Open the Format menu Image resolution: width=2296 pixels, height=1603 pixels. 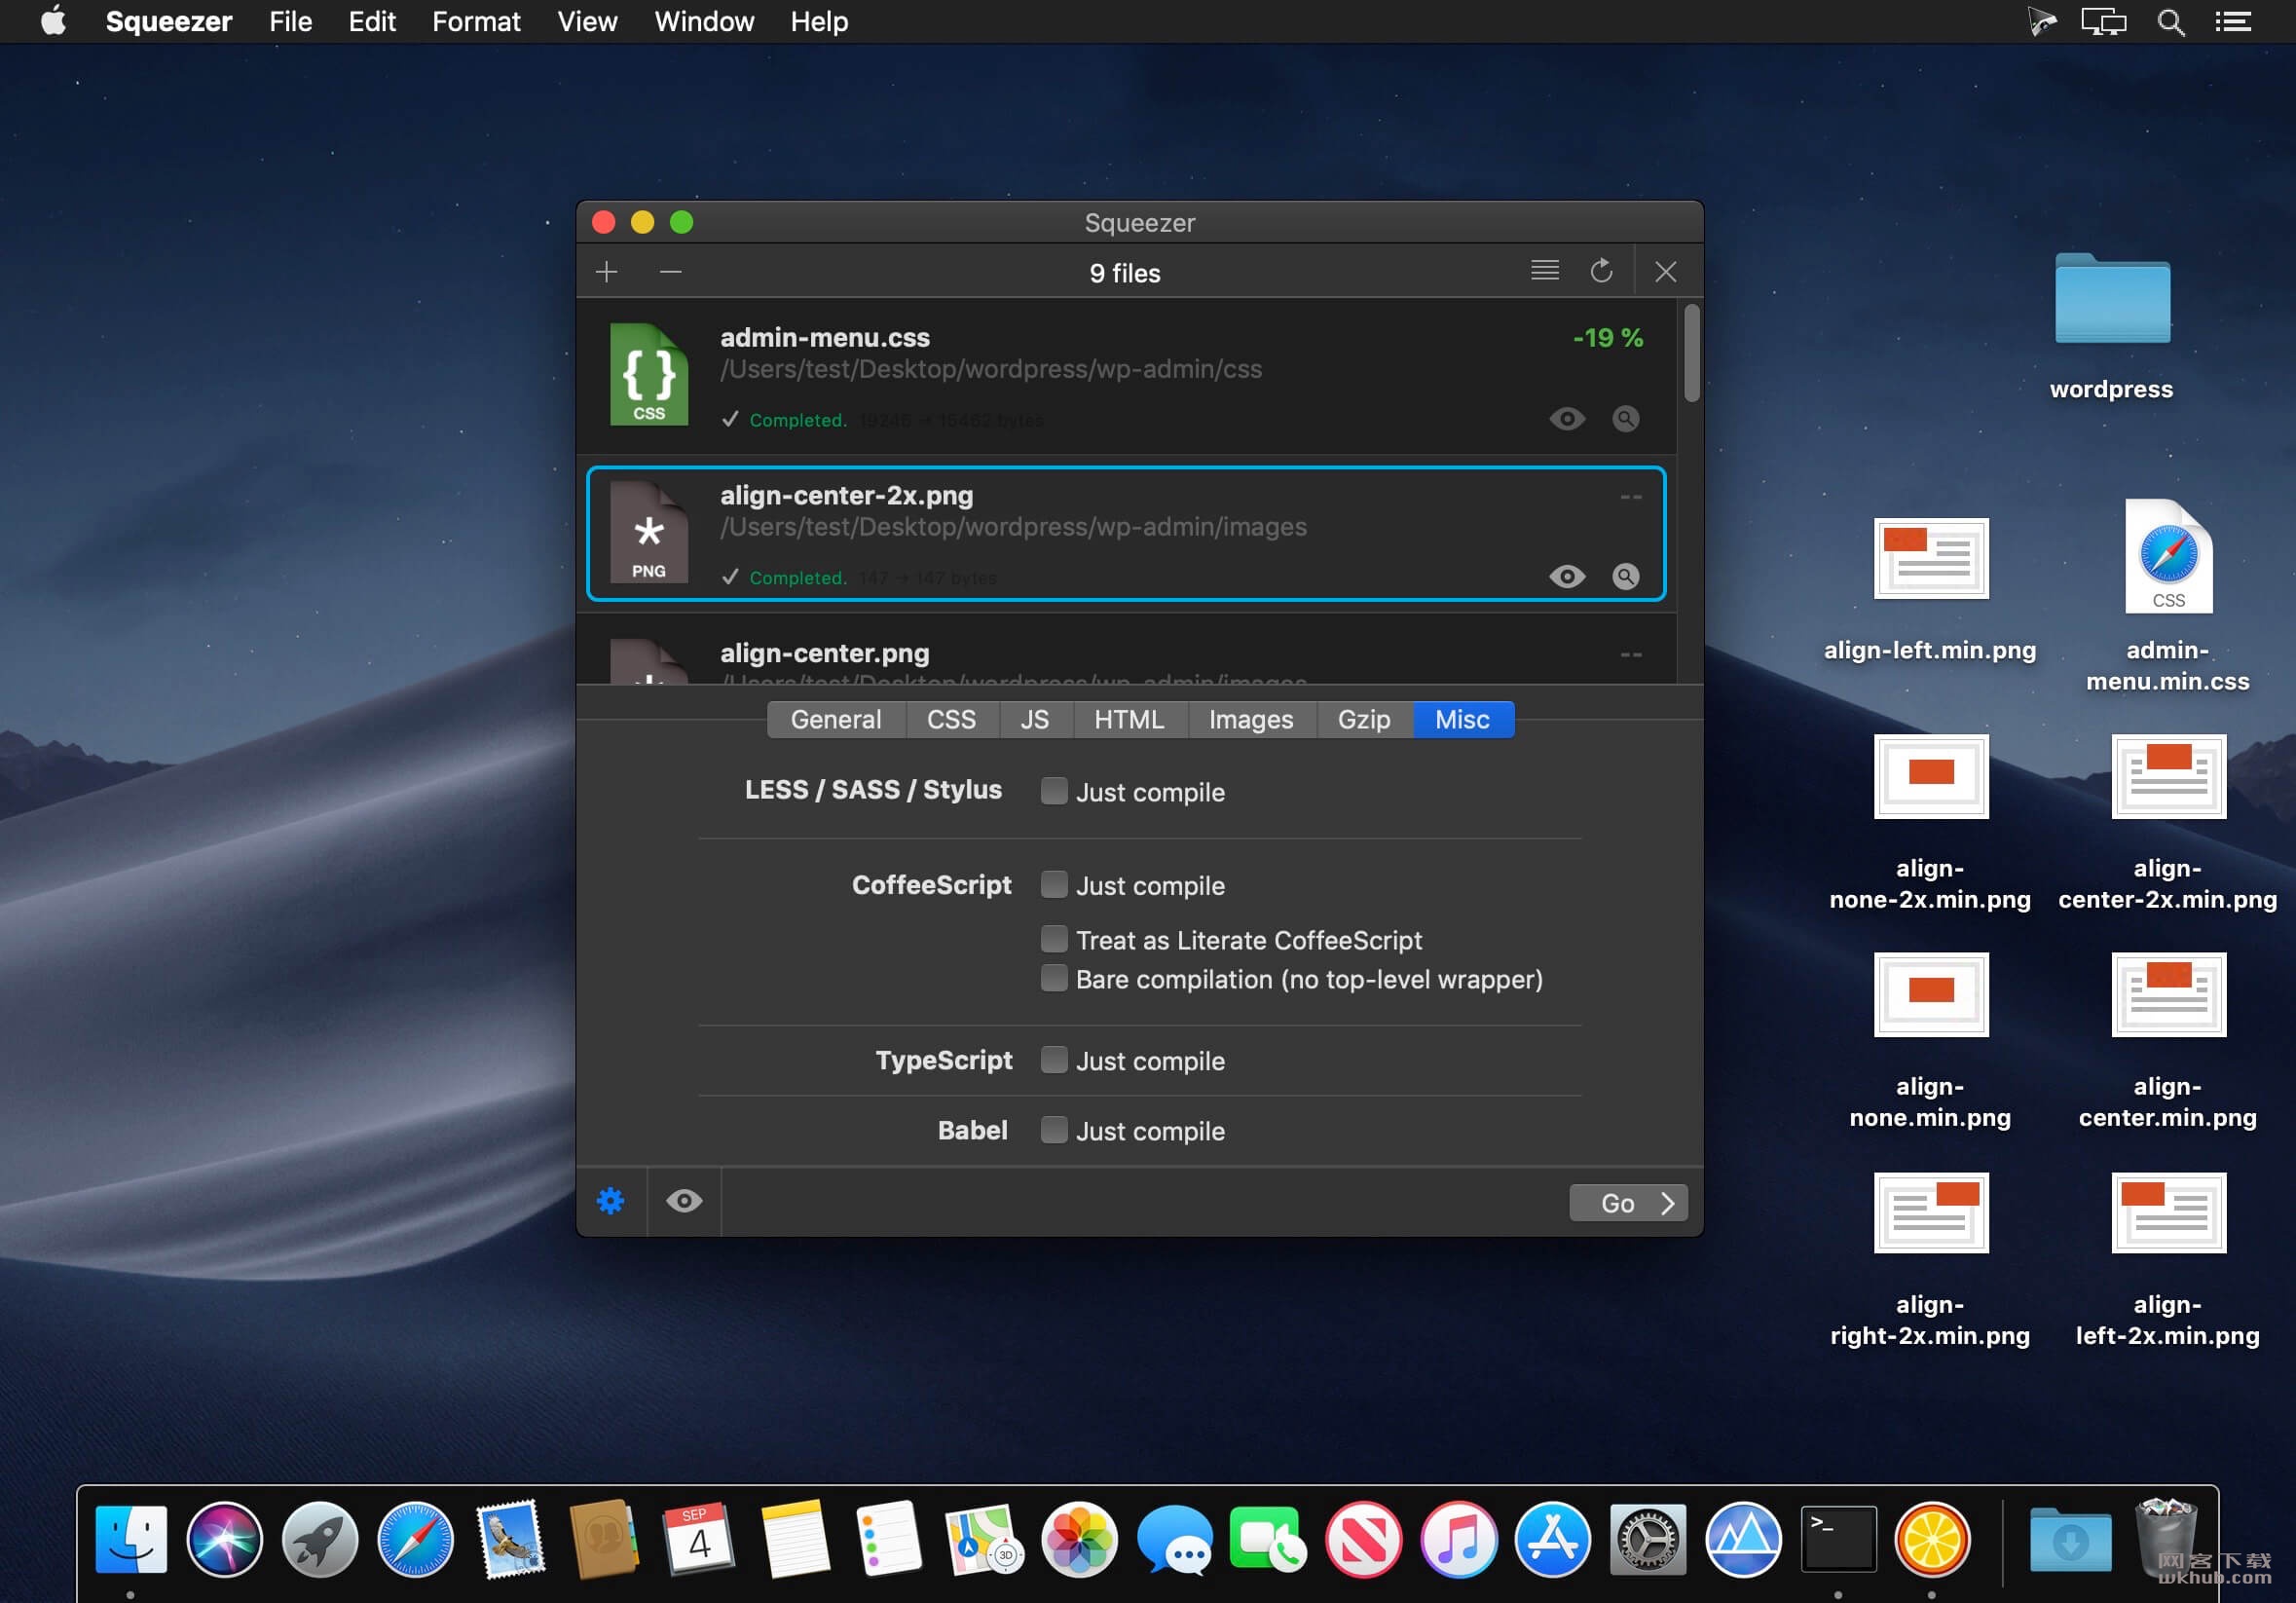(476, 22)
